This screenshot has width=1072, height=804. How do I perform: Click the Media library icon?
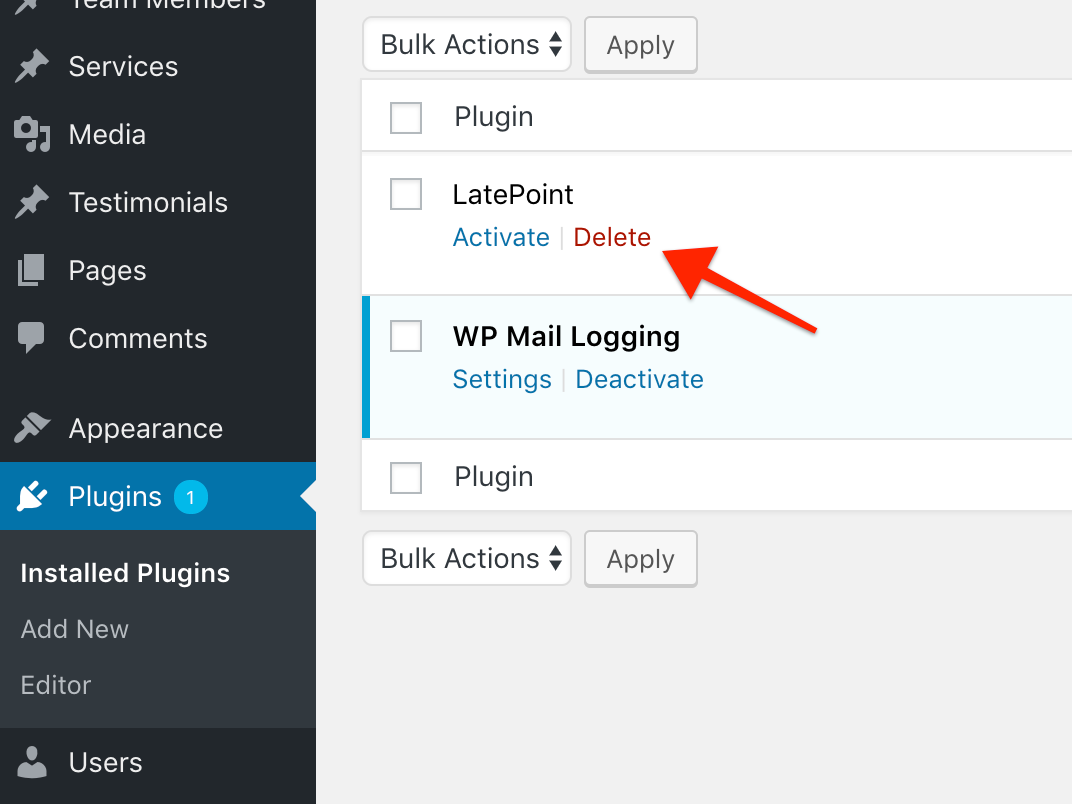tap(31, 134)
